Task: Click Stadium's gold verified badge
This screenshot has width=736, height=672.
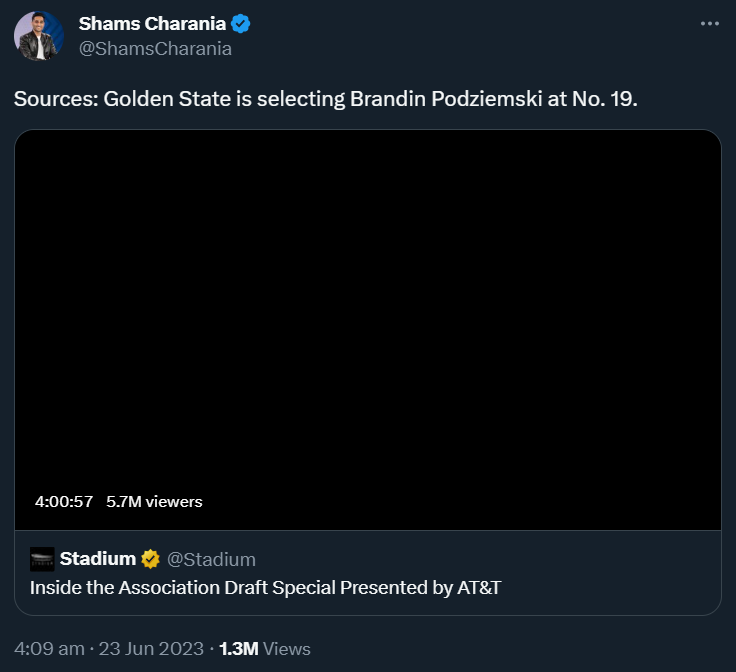Action: coord(150,559)
